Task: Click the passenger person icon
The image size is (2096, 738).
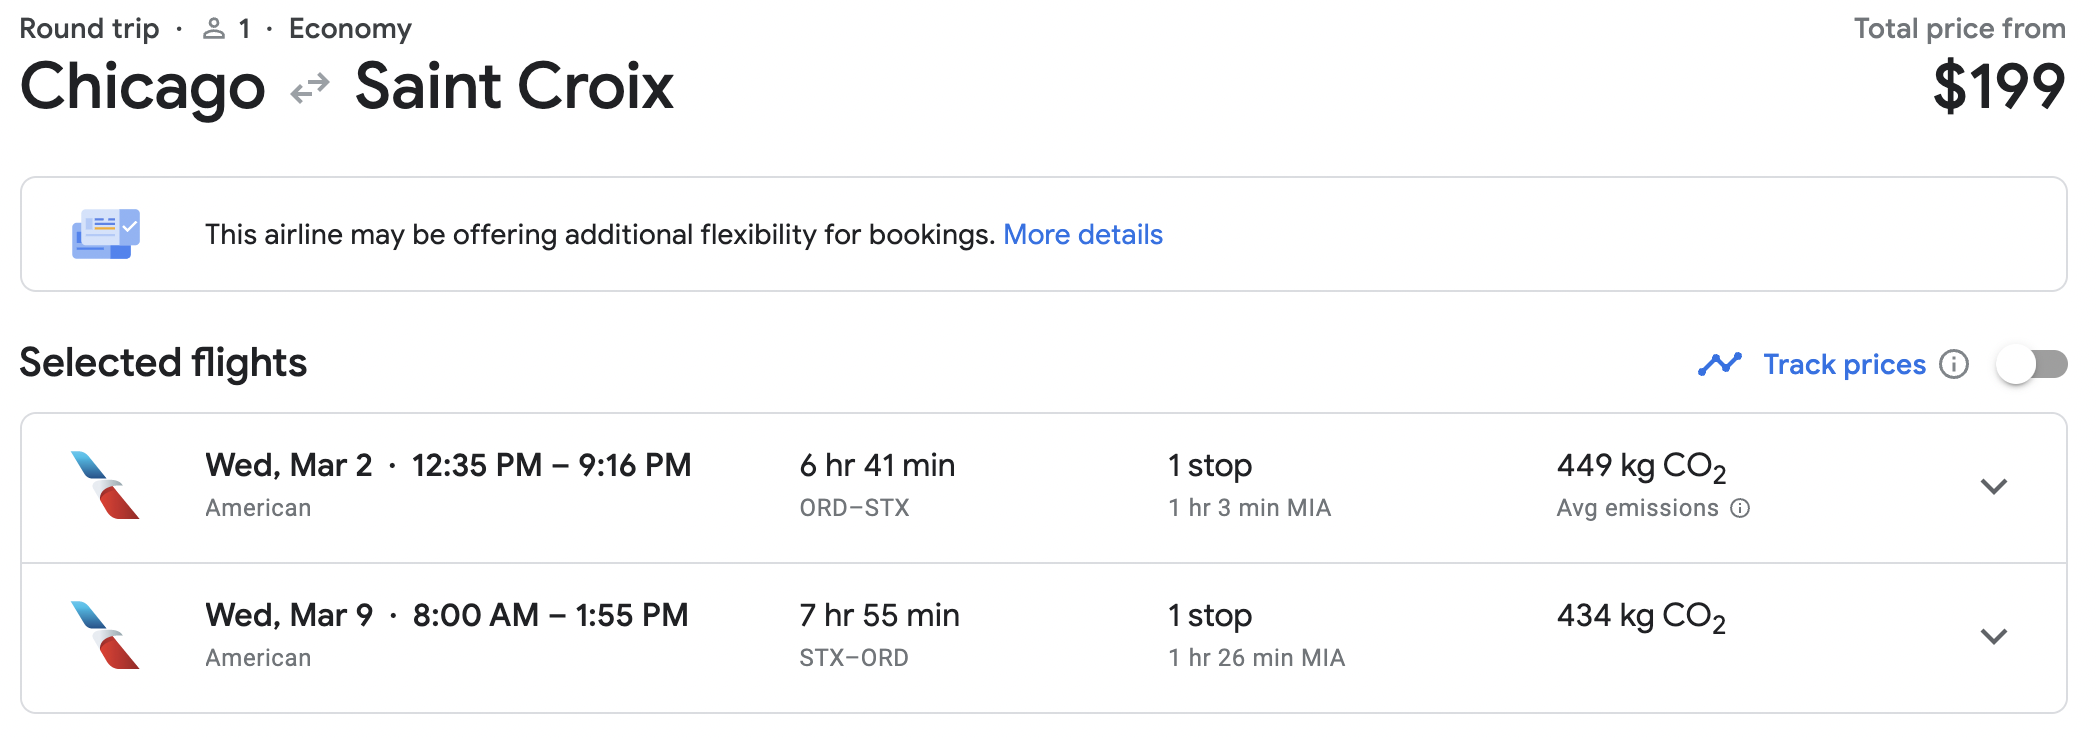Action: (213, 27)
